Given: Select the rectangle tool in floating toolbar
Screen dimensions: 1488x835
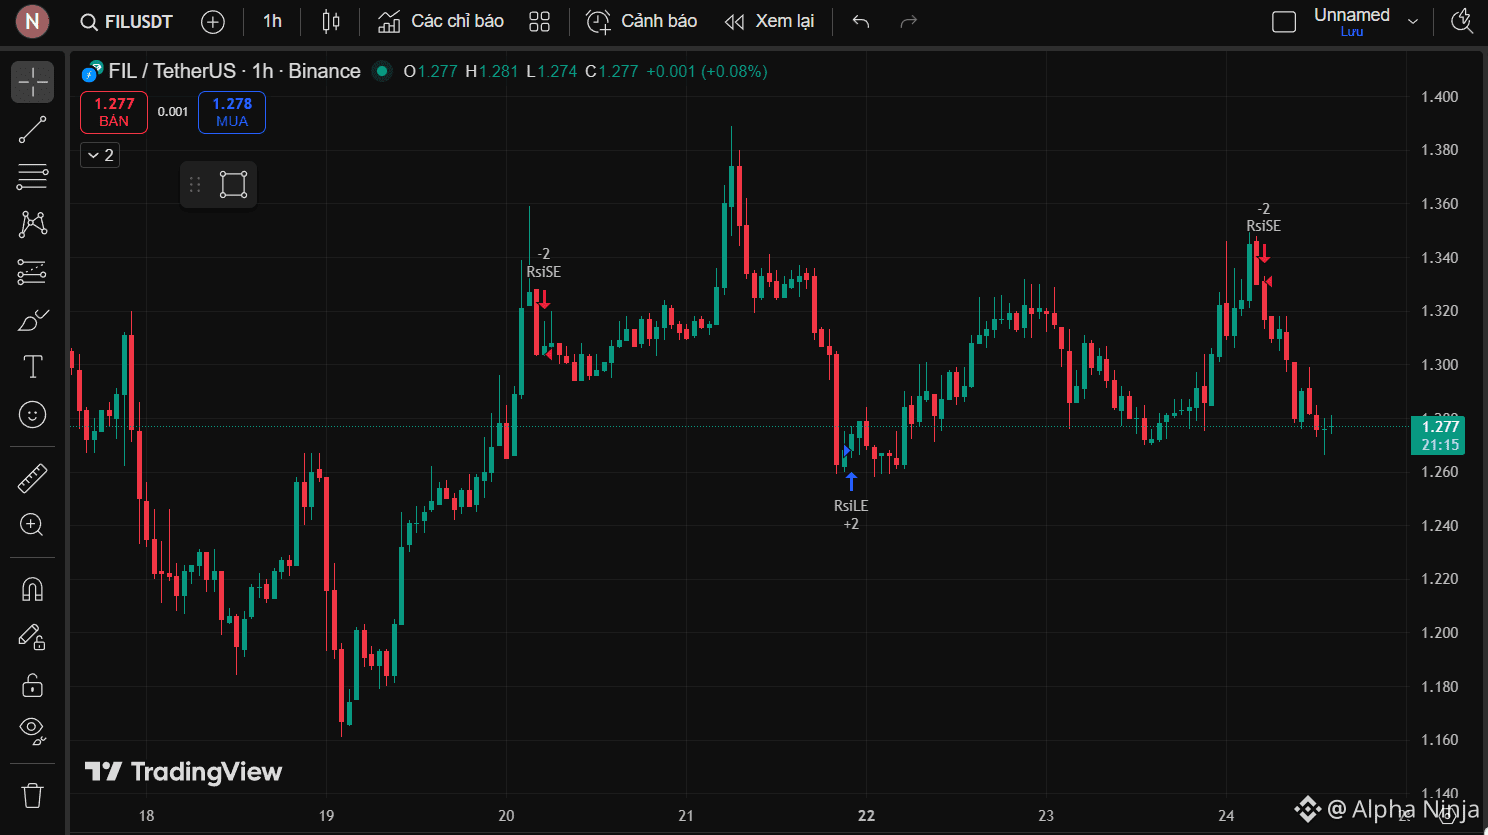Looking at the screenshot, I should pyautogui.click(x=233, y=184).
